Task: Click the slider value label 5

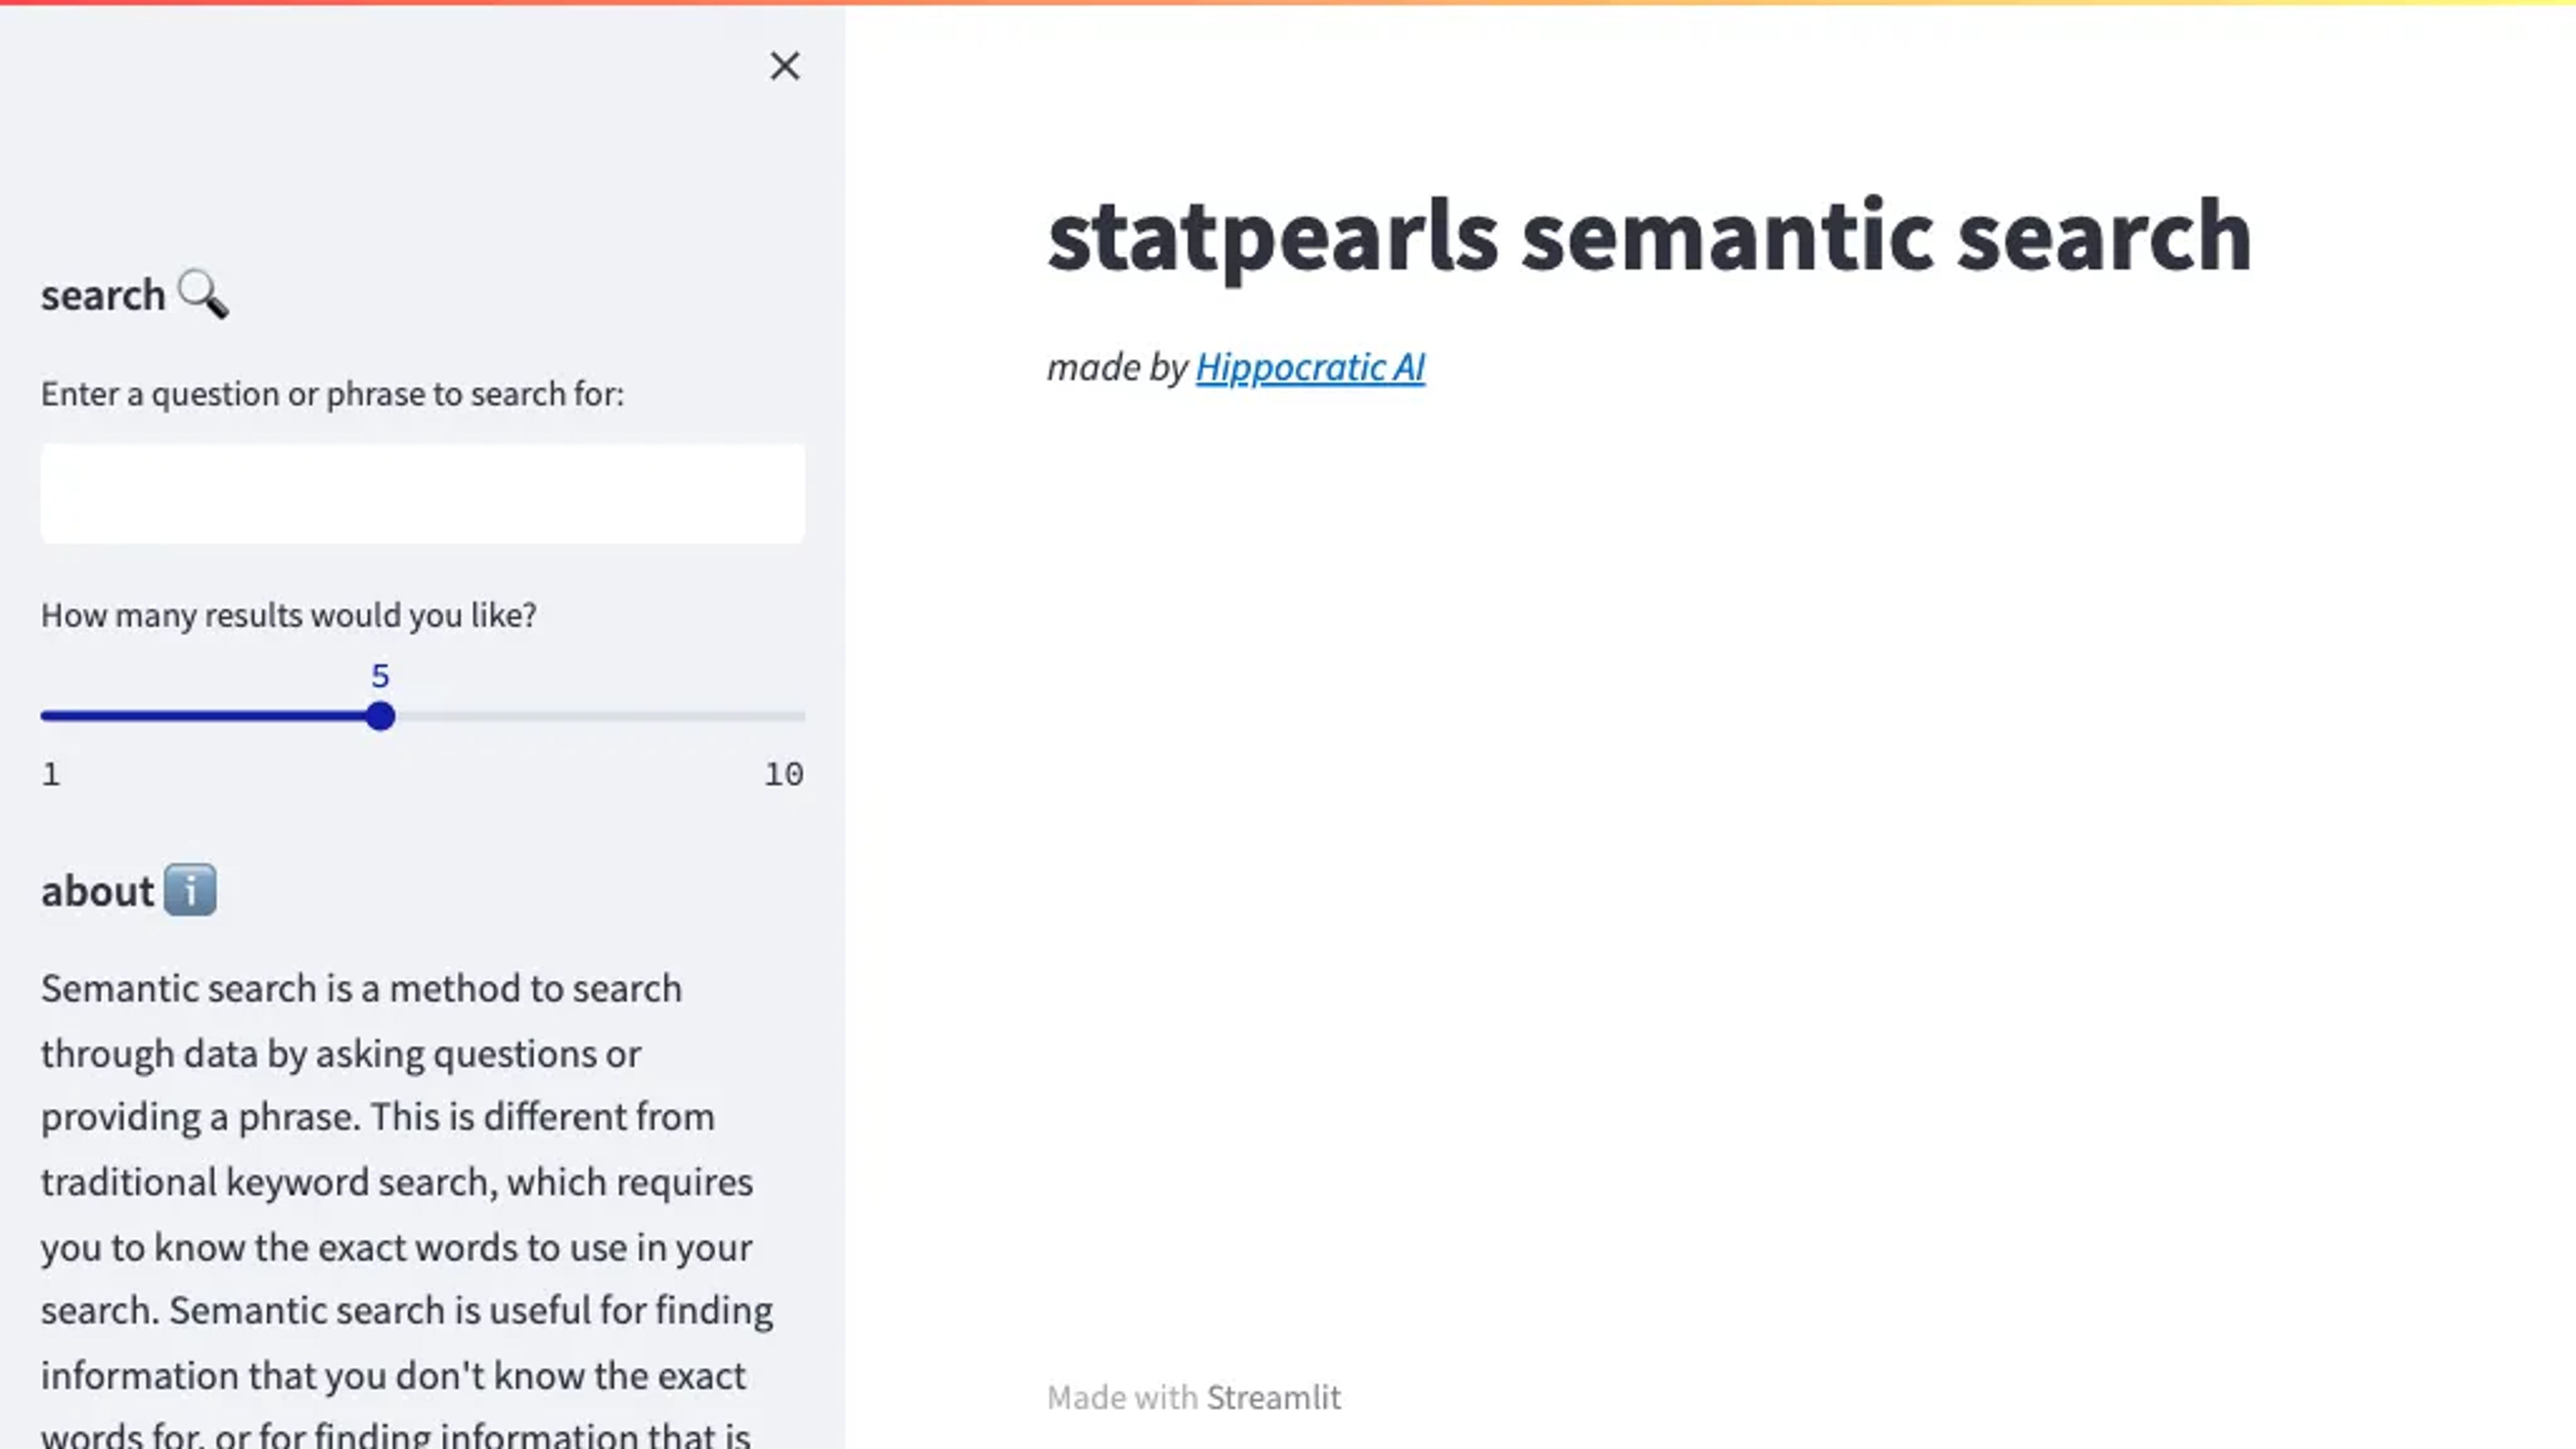Action: [380, 676]
